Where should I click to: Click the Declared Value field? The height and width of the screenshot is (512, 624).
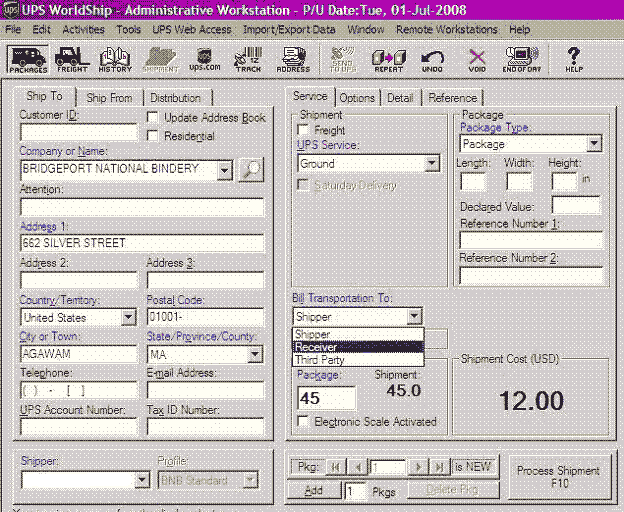click(576, 206)
